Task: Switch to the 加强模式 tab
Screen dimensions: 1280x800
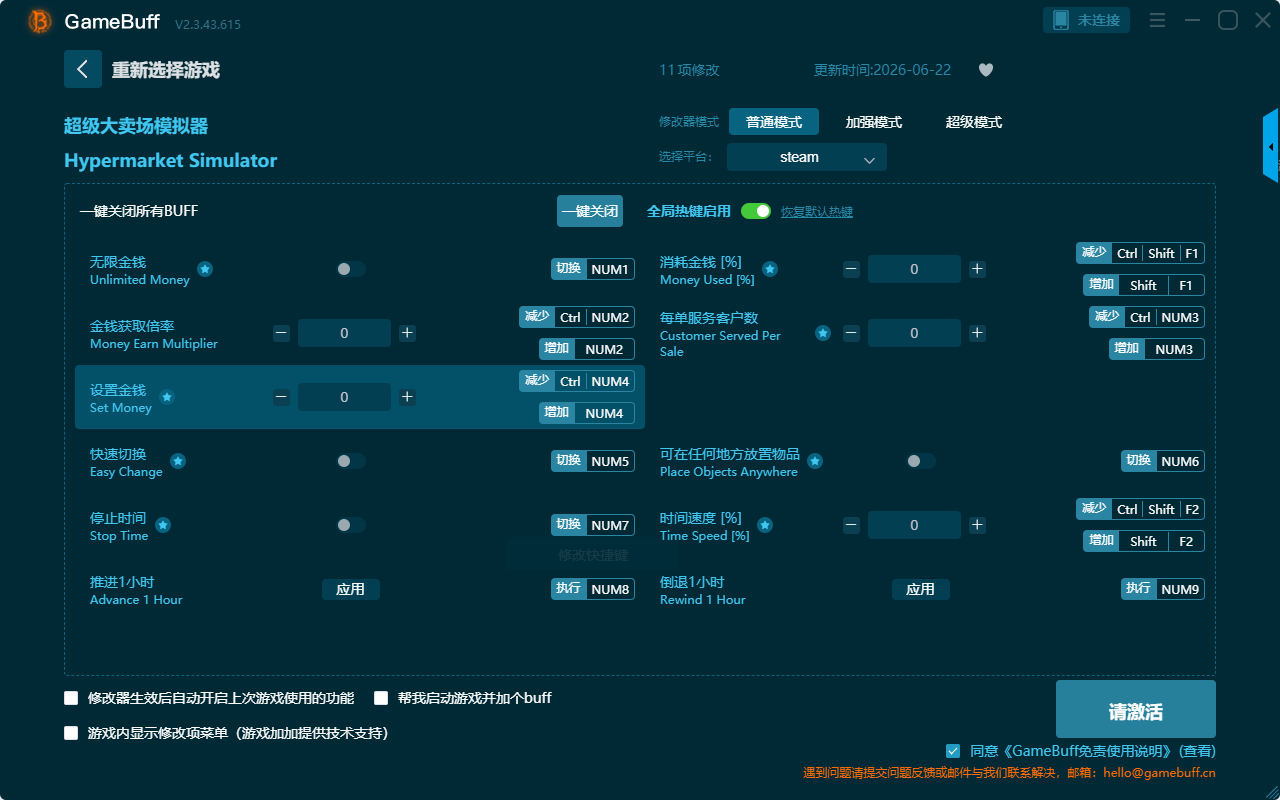Action: 874,122
